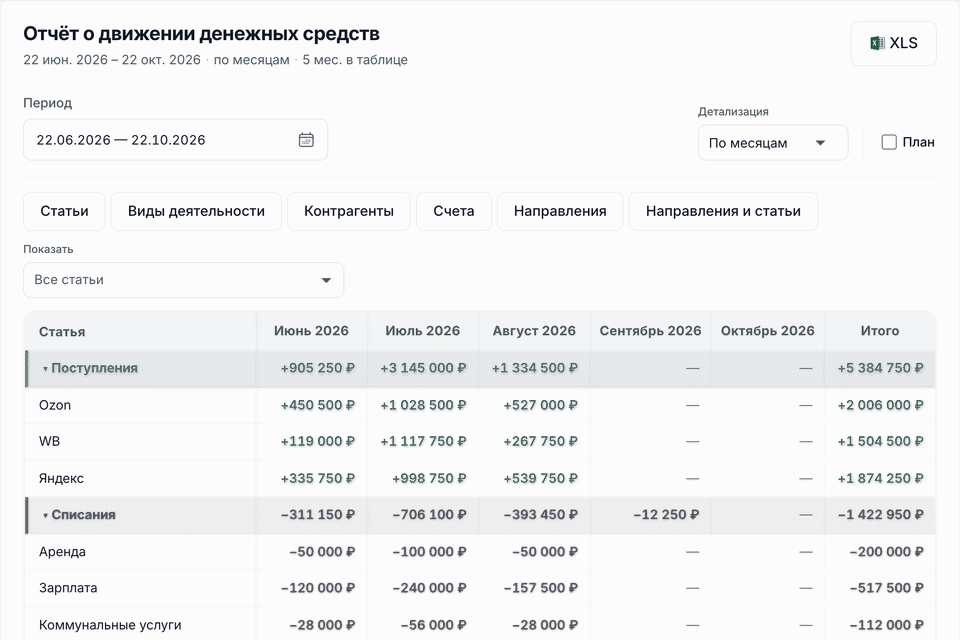
Task: Click the Июль 2026 column header
Action: (x=422, y=331)
